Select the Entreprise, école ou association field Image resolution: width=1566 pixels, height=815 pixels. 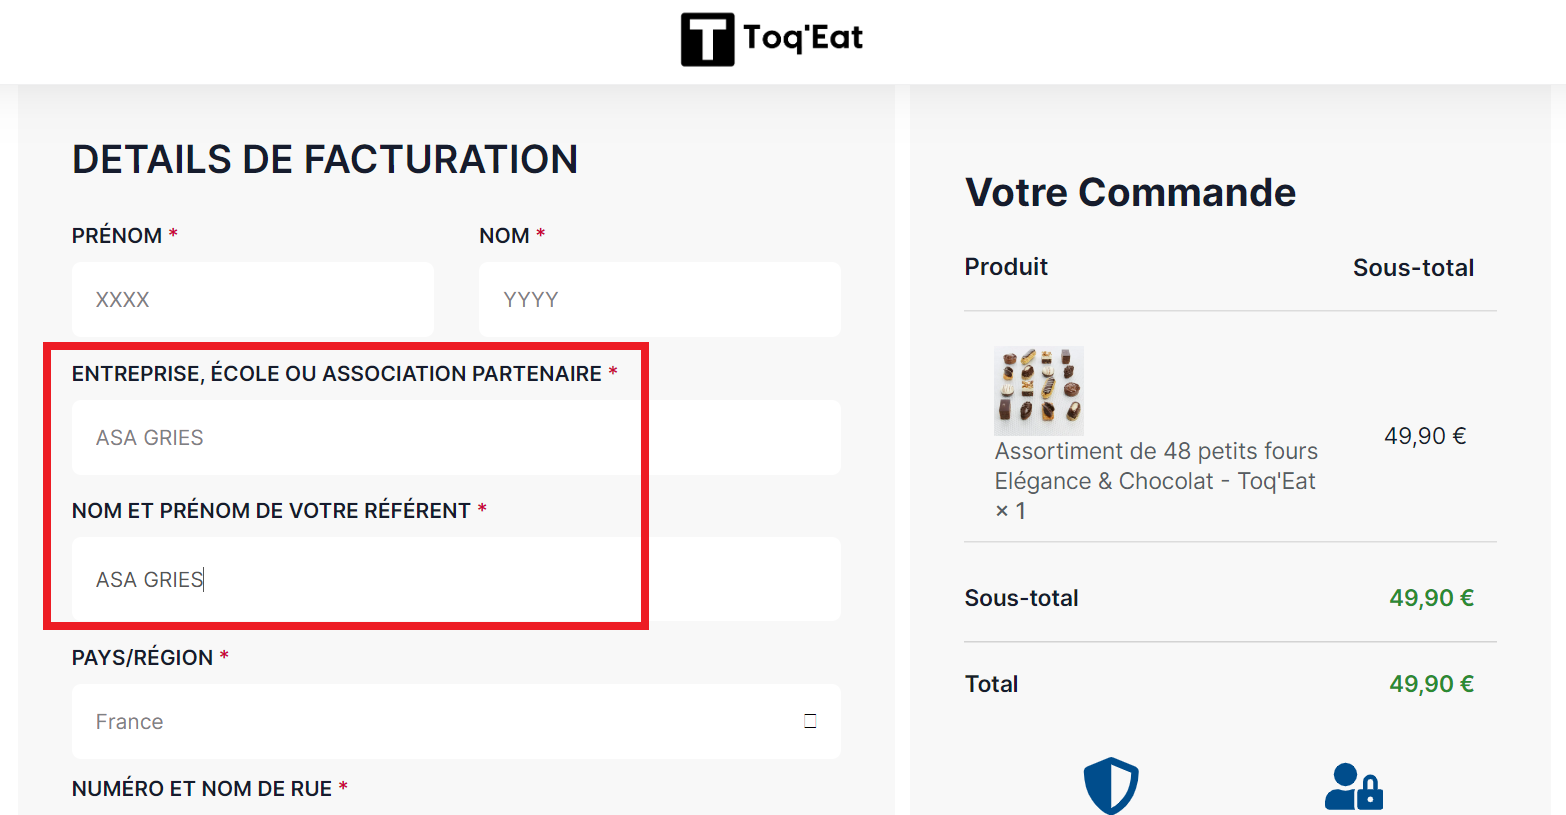(456, 437)
